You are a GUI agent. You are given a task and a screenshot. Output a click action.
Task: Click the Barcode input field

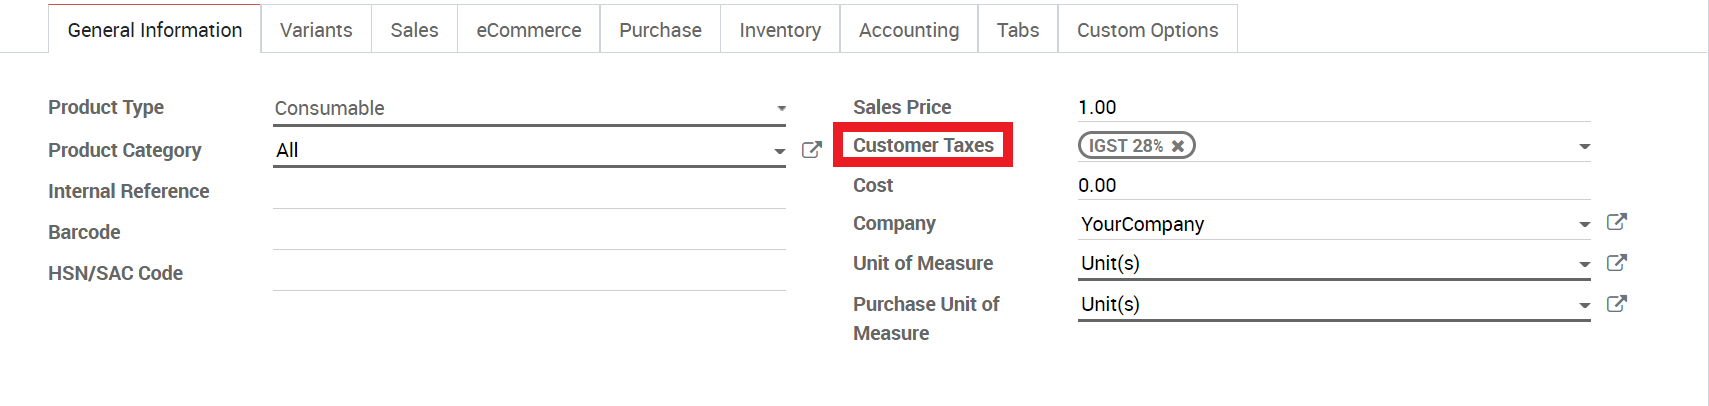click(529, 232)
